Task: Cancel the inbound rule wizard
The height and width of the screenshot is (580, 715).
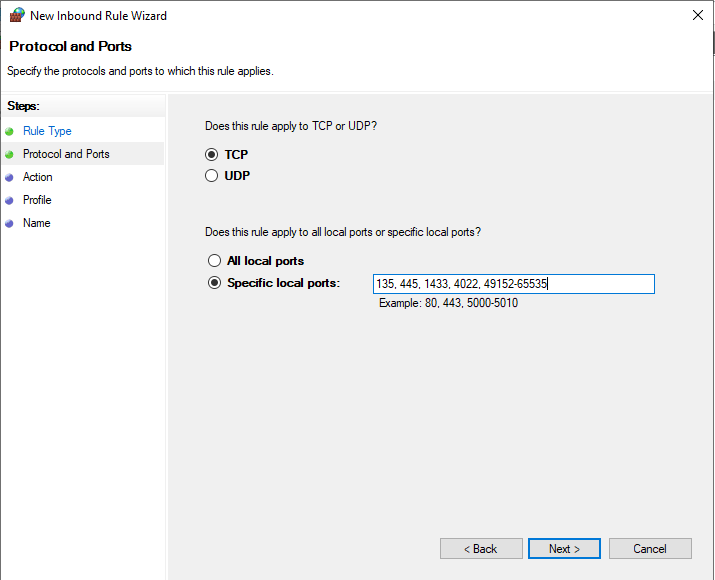Action: [x=650, y=549]
